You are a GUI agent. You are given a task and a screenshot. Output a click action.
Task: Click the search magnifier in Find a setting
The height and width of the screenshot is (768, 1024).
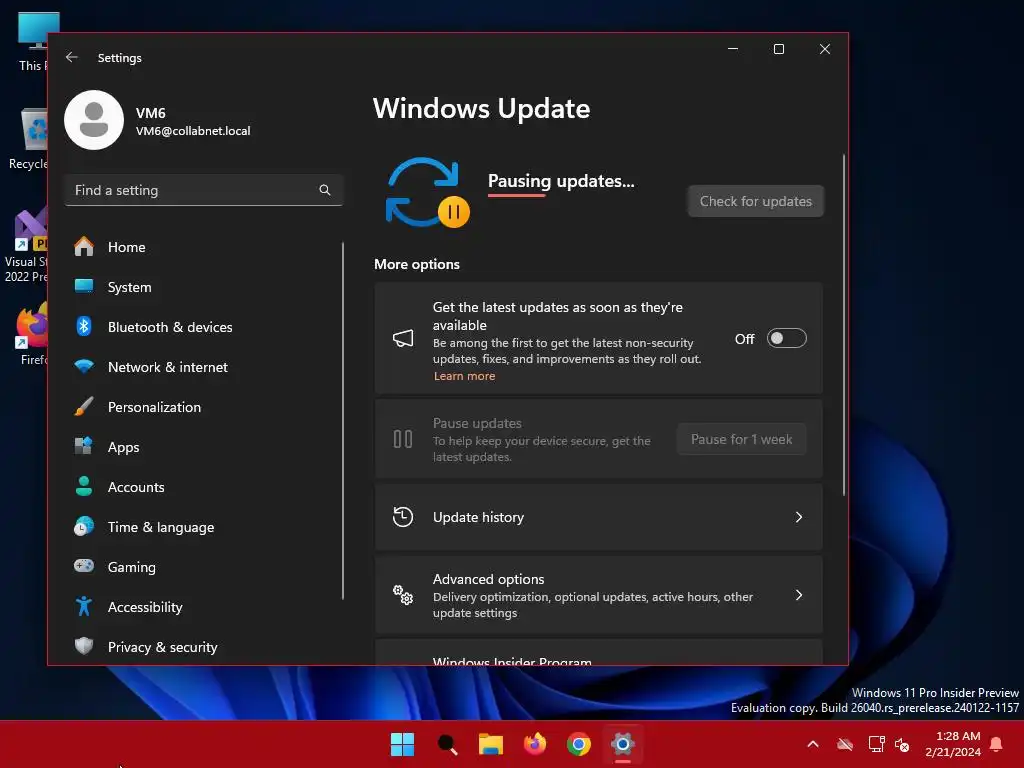click(x=325, y=190)
